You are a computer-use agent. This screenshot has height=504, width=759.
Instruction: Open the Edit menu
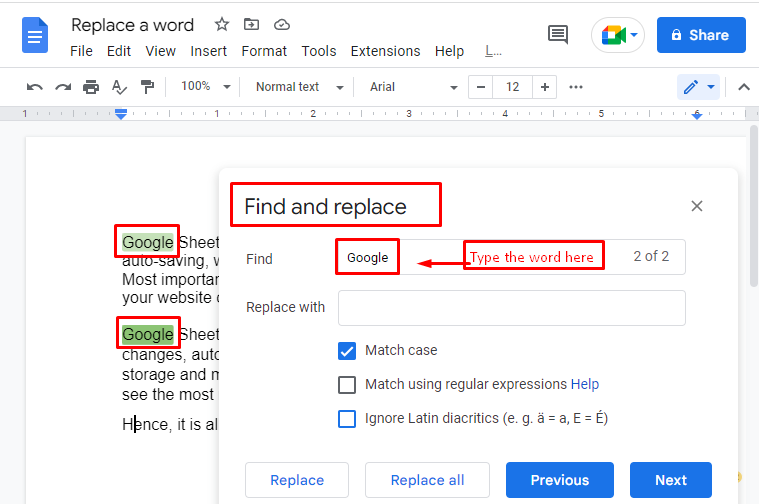[119, 51]
